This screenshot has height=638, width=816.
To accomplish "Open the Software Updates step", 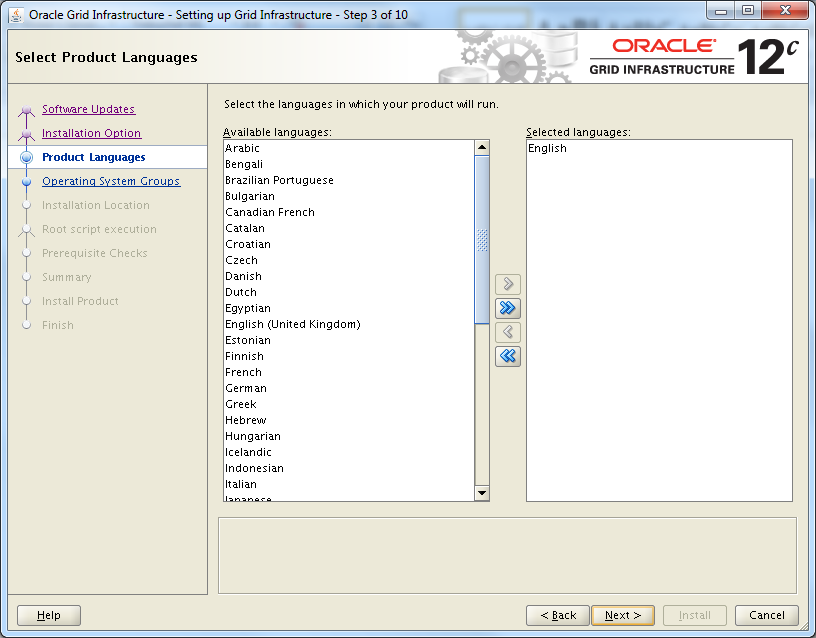I will click(x=85, y=109).
